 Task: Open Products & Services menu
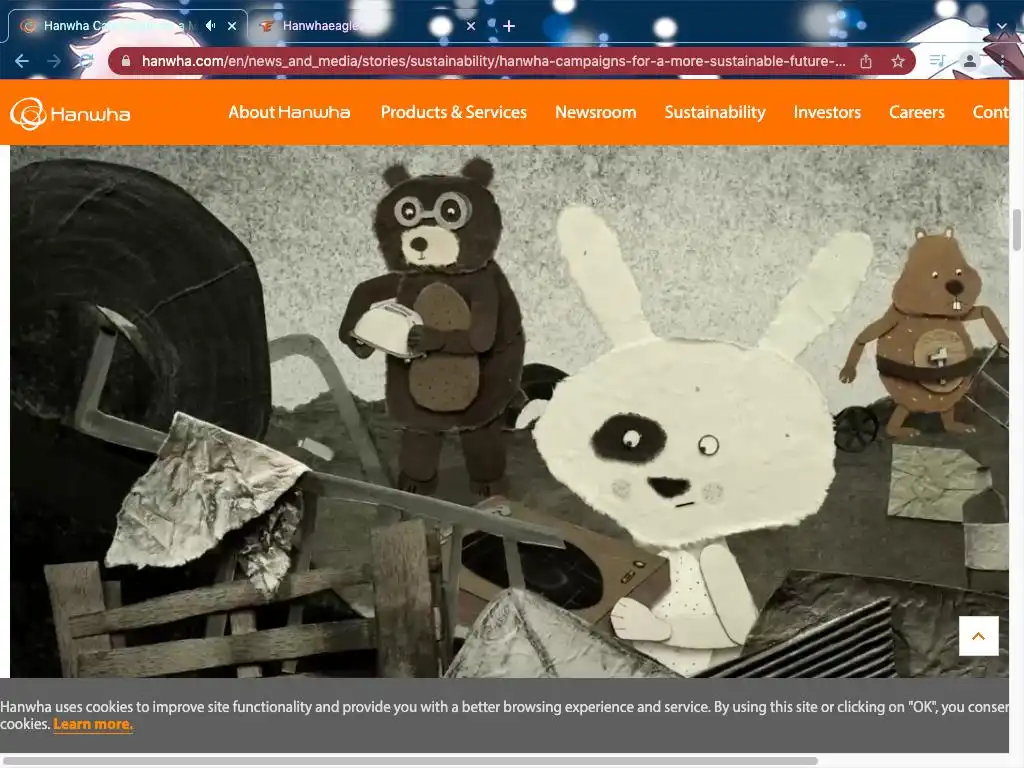(454, 112)
